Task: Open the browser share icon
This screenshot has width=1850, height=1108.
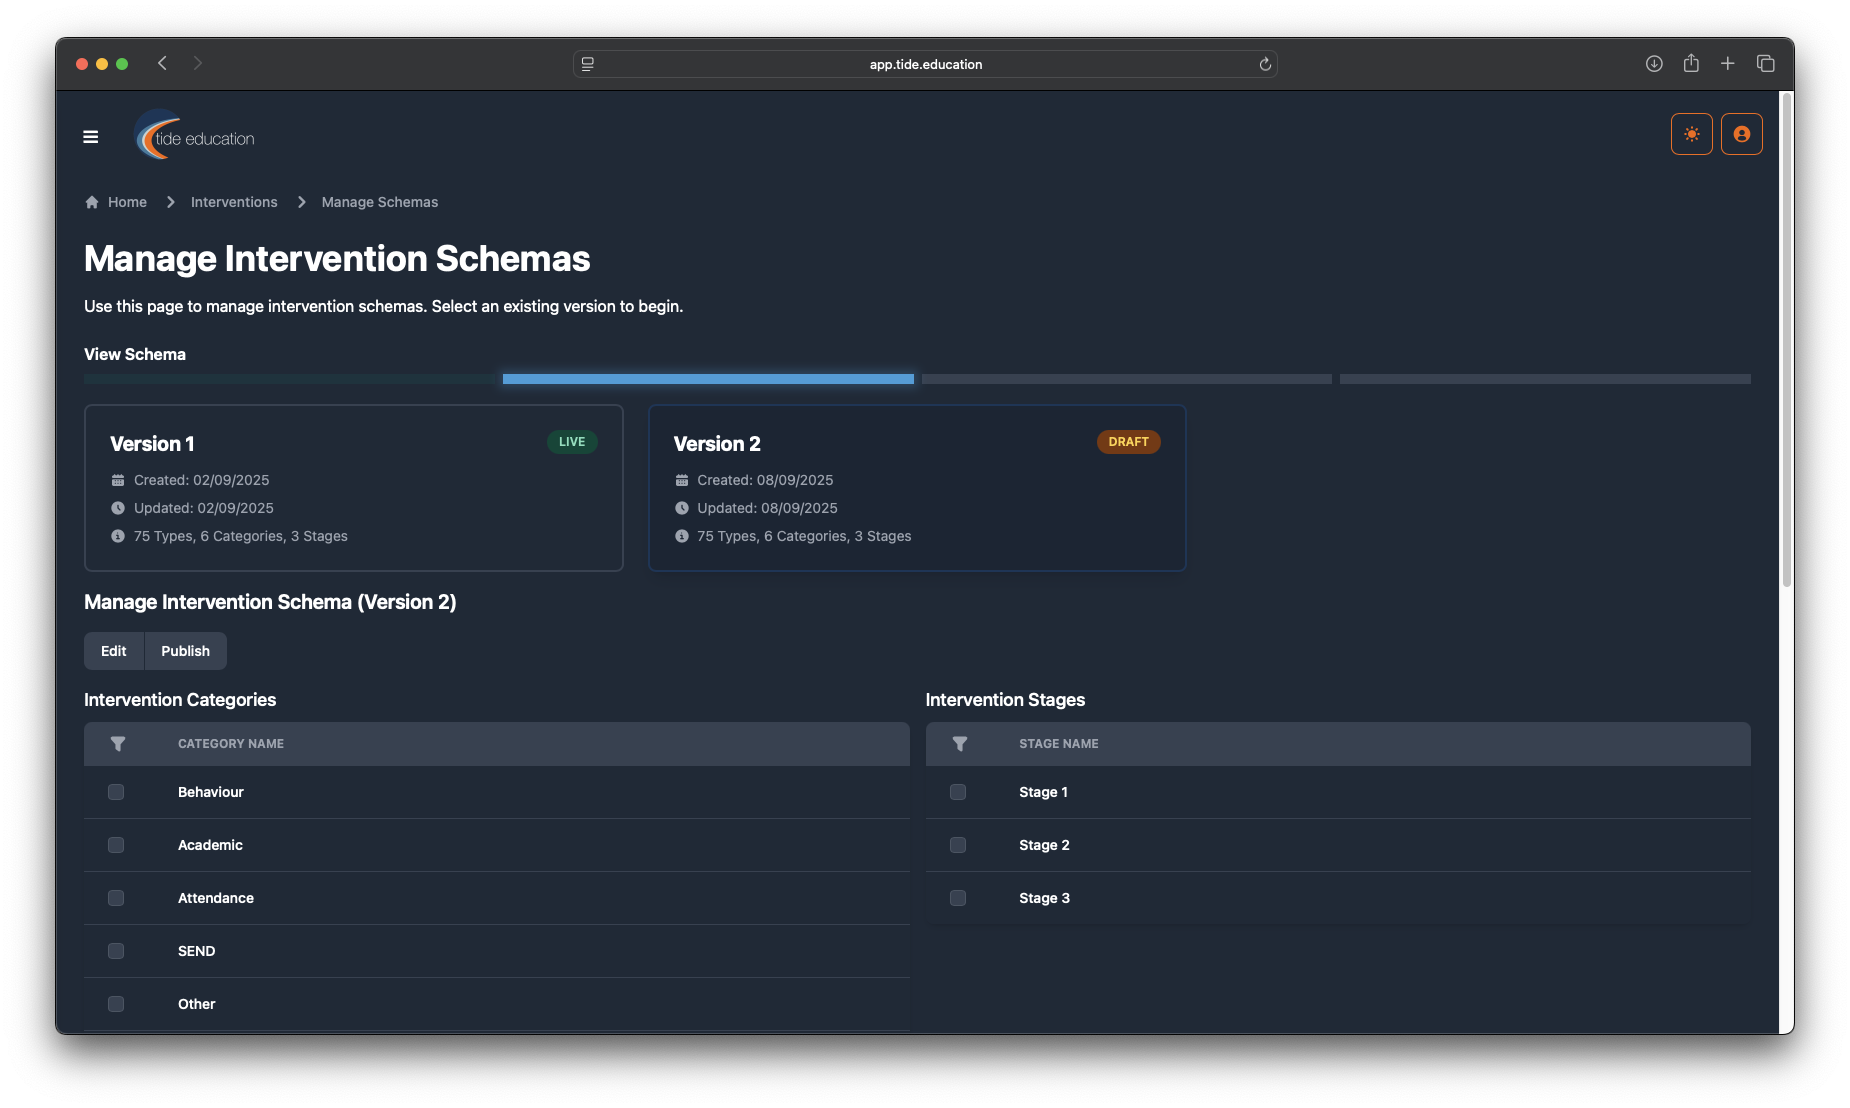Action: pyautogui.click(x=1691, y=64)
